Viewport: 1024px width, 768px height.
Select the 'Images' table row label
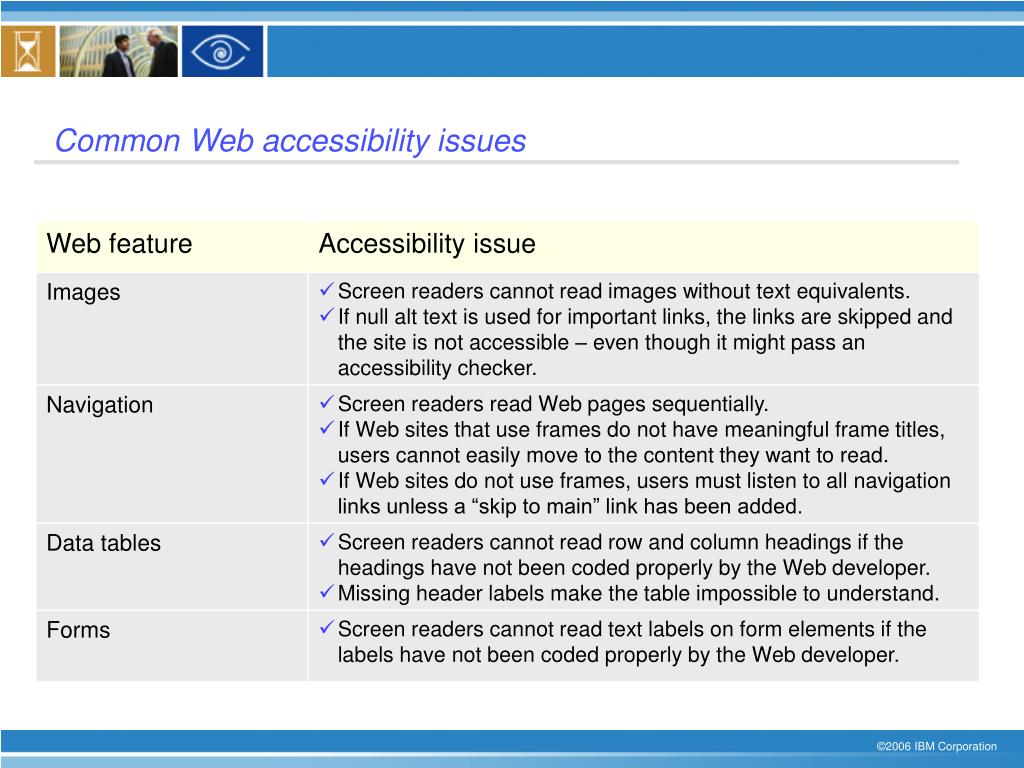tap(83, 293)
